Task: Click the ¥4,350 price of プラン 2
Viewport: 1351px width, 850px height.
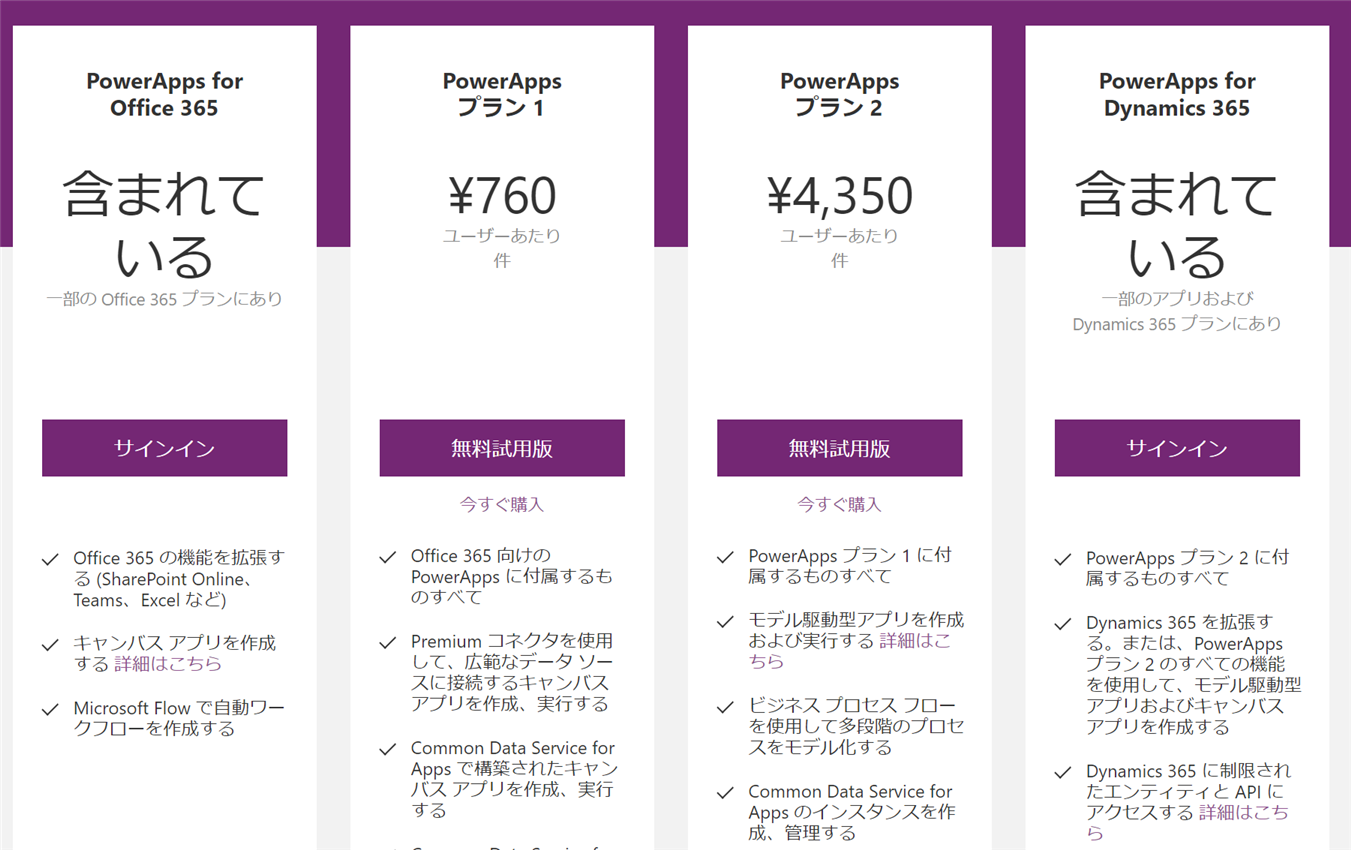Action: point(839,196)
